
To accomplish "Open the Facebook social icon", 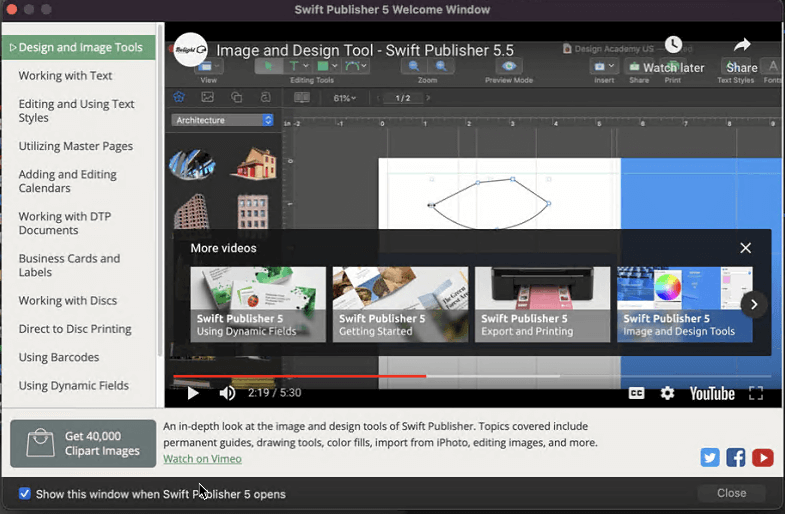I will pos(736,457).
